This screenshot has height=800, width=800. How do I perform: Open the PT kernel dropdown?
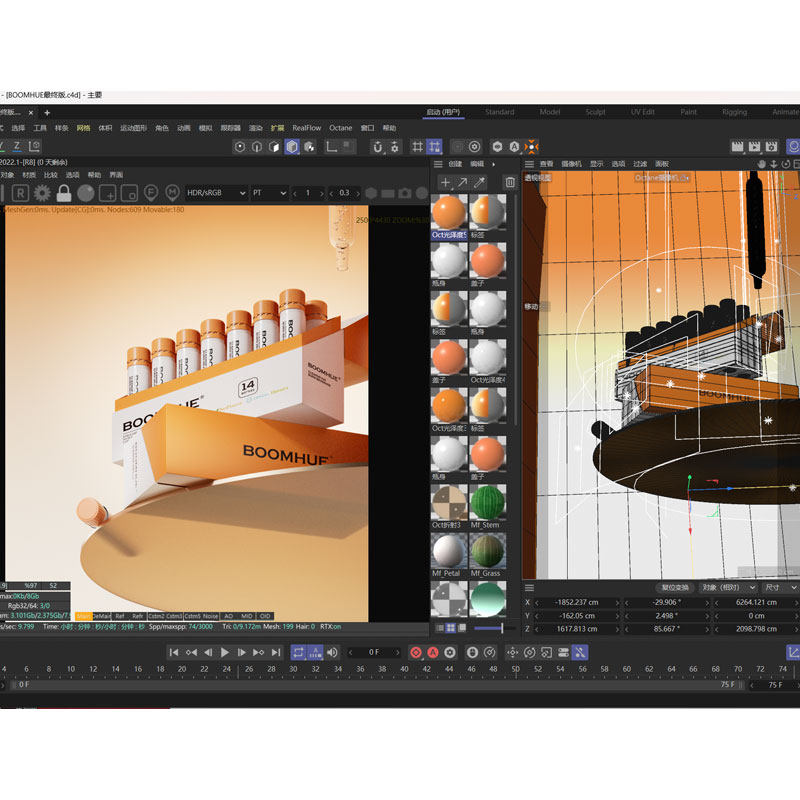coord(269,193)
